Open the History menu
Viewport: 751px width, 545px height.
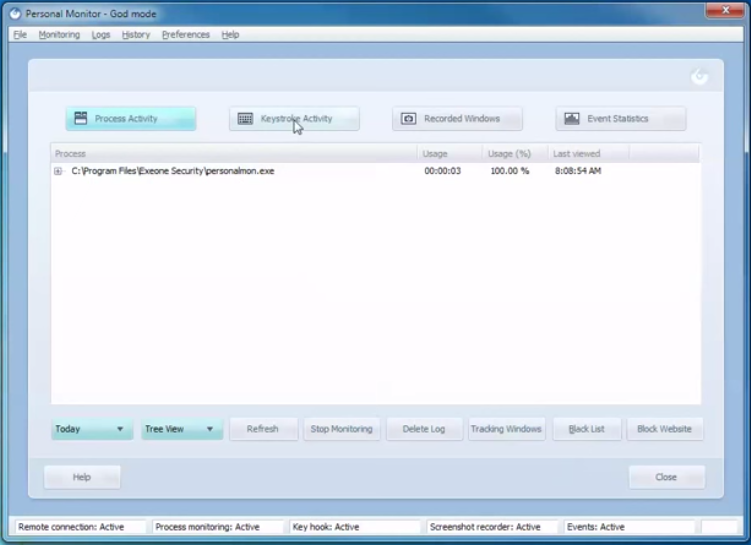coord(135,34)
